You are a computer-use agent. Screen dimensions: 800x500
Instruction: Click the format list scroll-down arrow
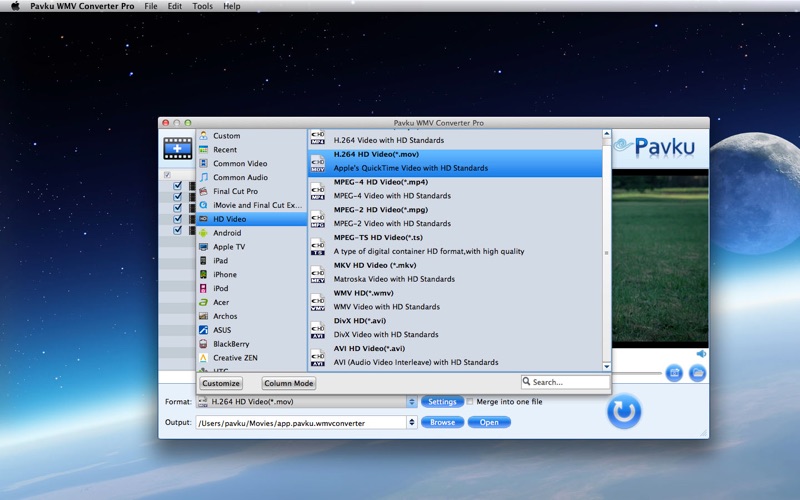tap(607, 366)
